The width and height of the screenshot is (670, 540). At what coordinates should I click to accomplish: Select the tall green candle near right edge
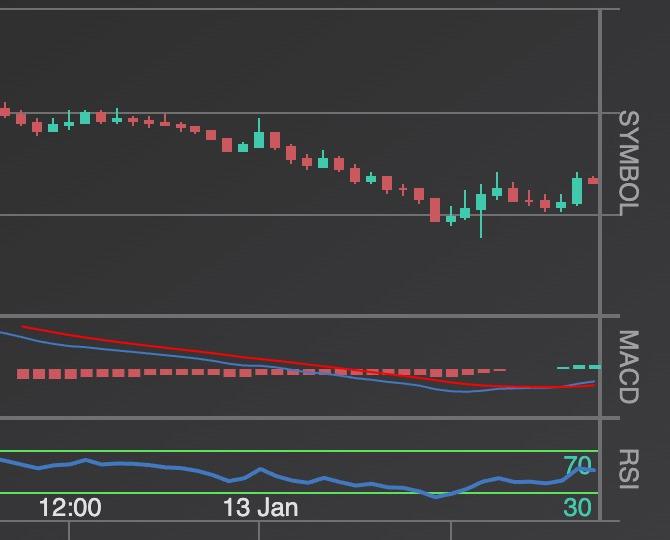tap(577, 190)
